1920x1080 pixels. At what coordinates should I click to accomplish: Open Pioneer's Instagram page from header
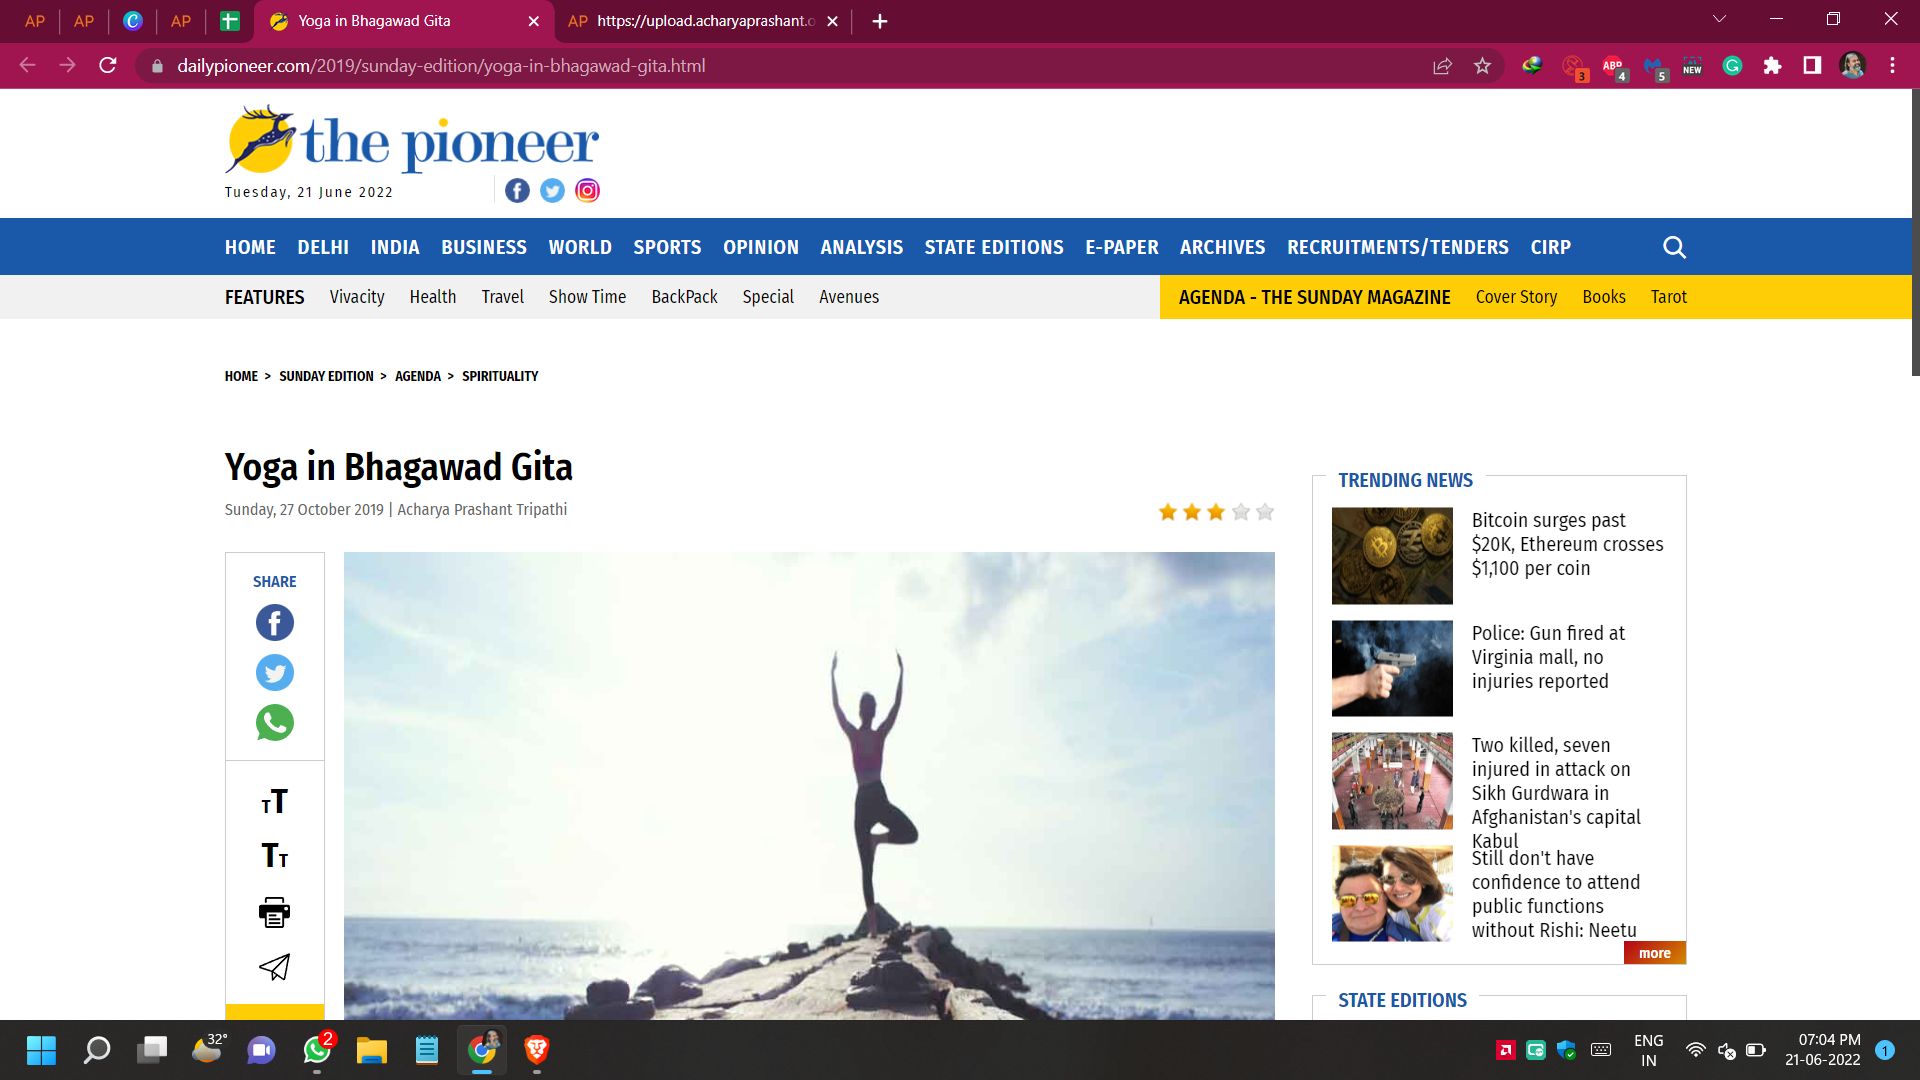(588, 191)
